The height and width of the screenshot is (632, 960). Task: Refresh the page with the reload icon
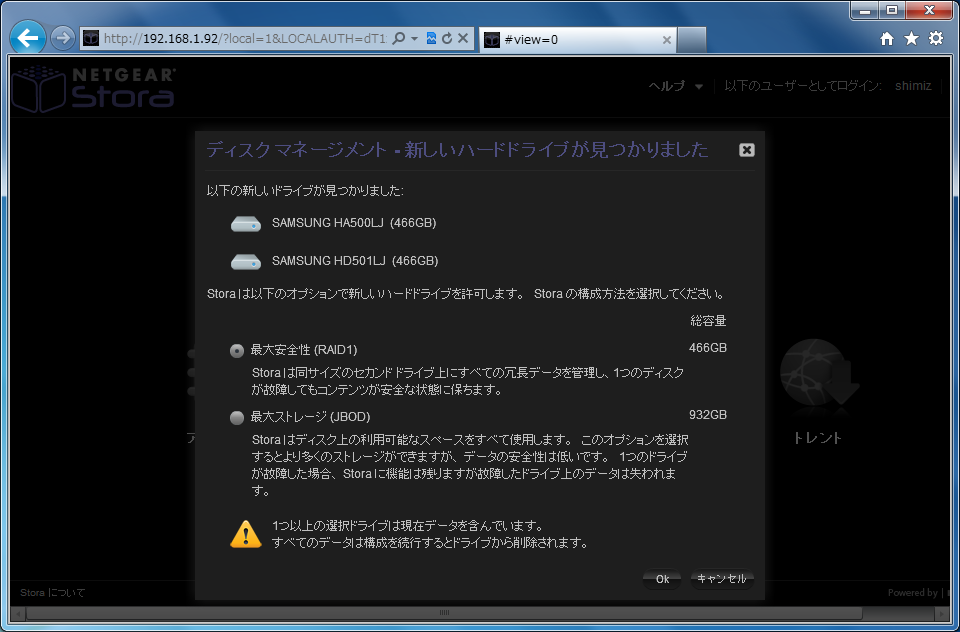[x=447, y=39]
